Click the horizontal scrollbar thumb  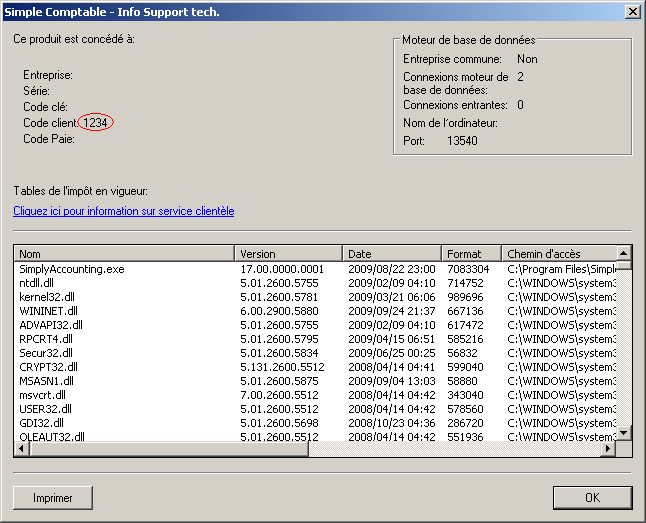[169, 449]
